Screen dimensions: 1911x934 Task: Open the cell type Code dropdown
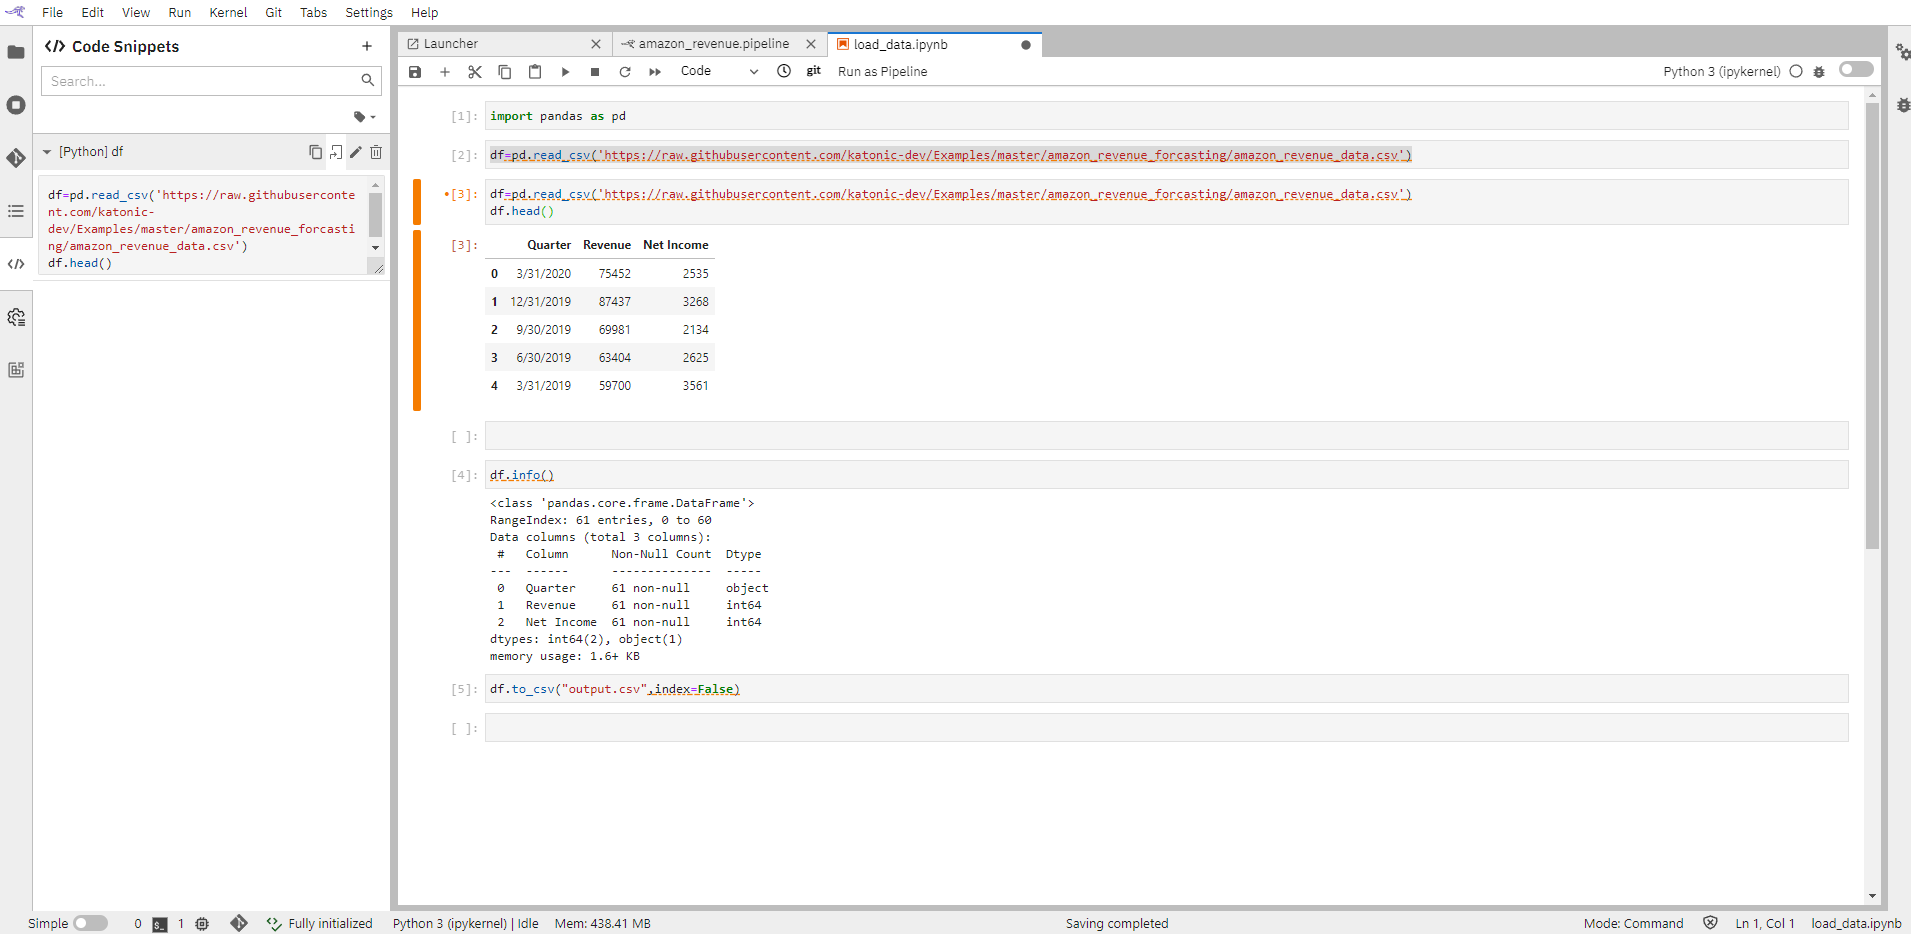(x=719, y=71)
